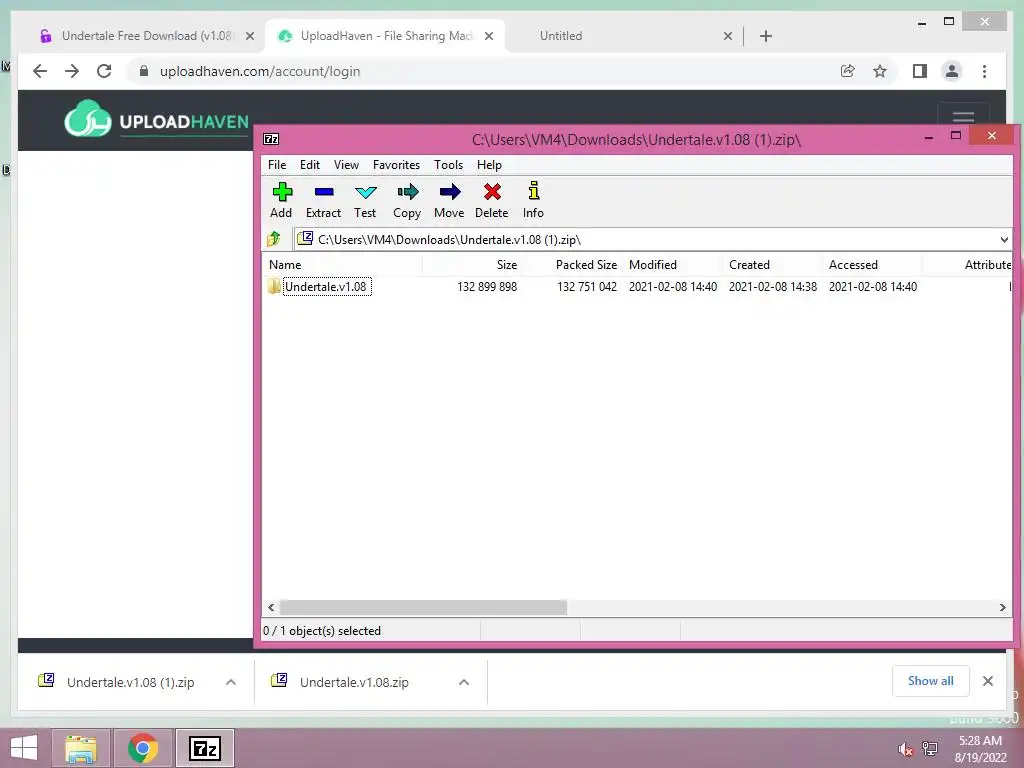Sort by the Size column header
This screenshot has height=768, width=1024.
click(x=472, y=264)
